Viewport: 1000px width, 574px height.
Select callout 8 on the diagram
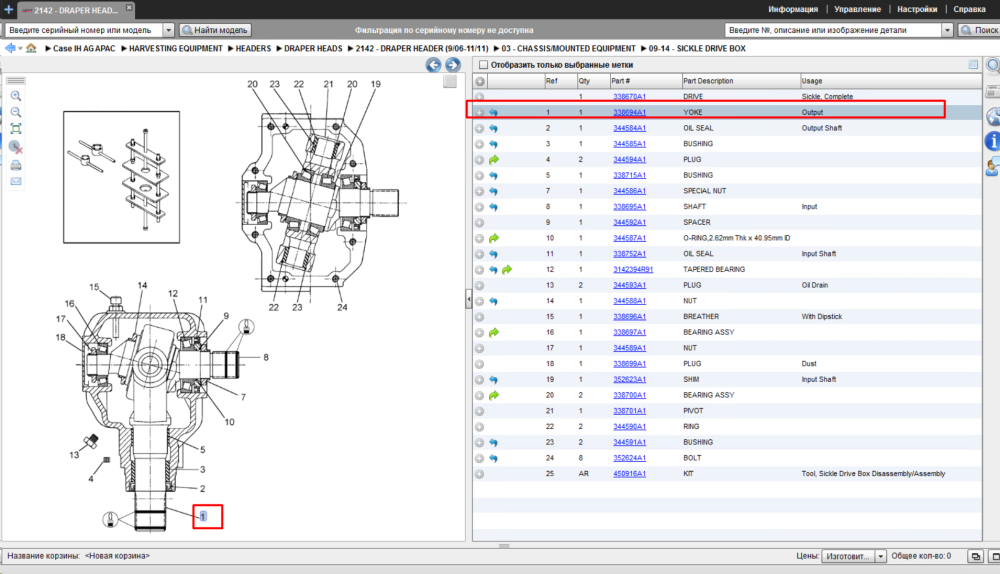266,358
